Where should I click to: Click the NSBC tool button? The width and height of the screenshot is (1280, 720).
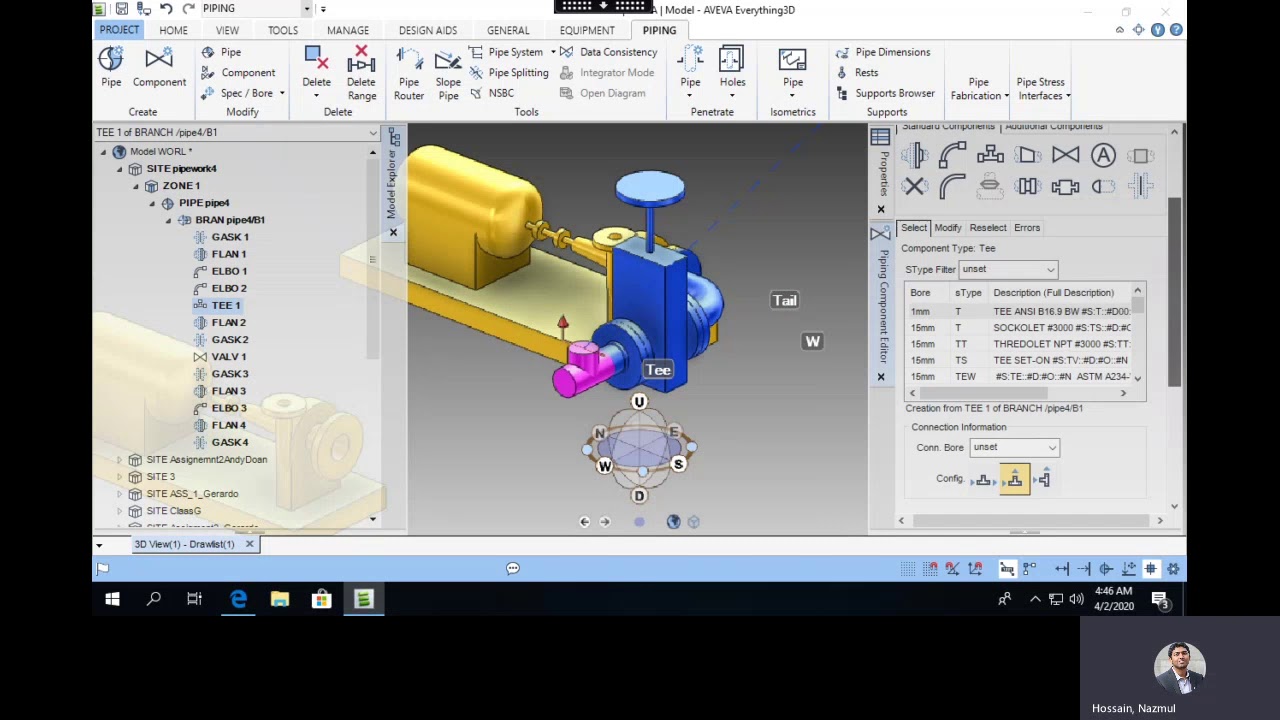click(x=491, y=94)
